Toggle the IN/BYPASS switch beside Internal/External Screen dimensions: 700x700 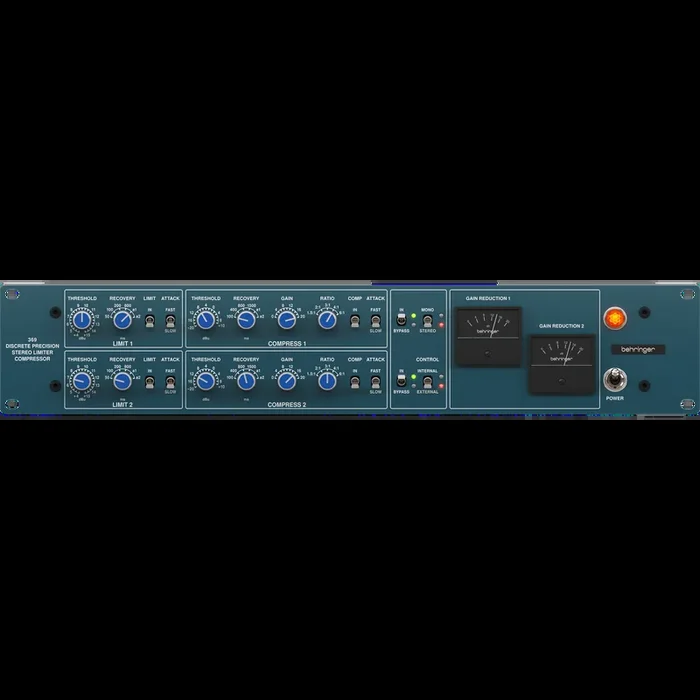401,381
